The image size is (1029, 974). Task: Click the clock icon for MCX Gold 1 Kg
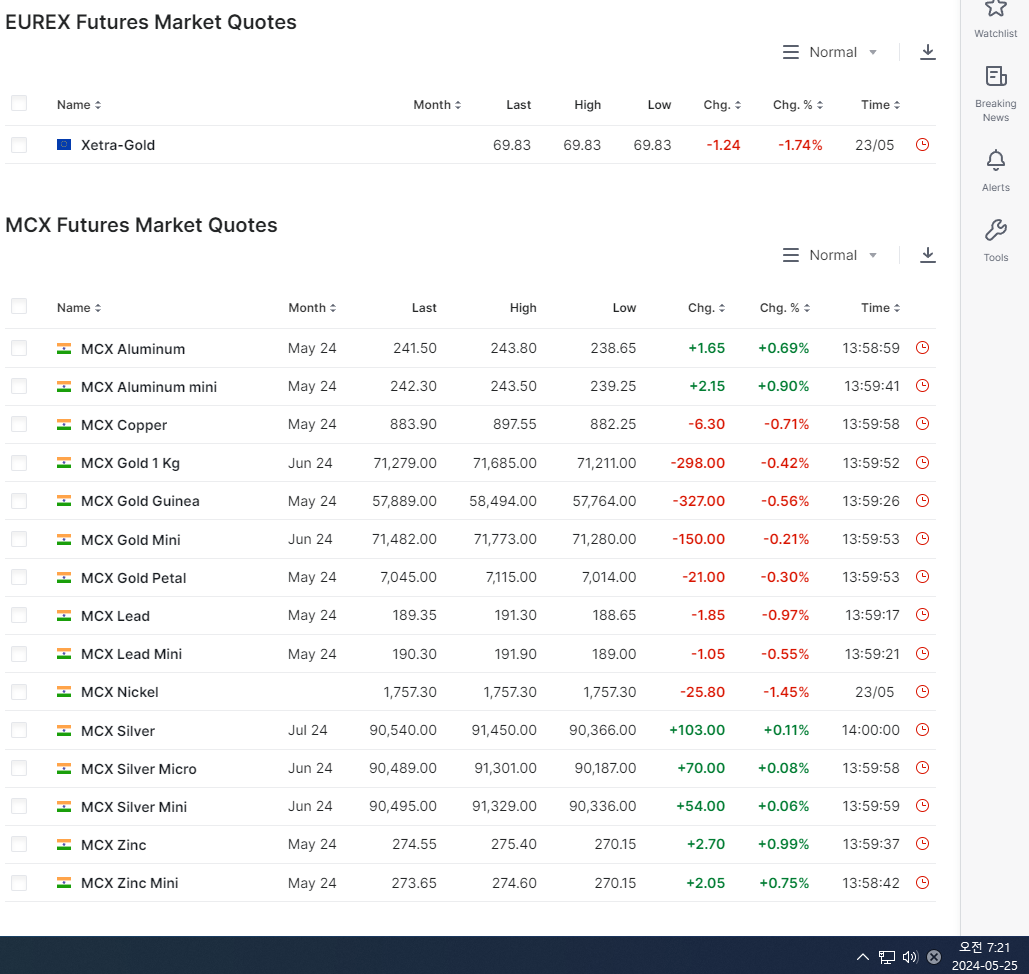click(x=922, y=463)
